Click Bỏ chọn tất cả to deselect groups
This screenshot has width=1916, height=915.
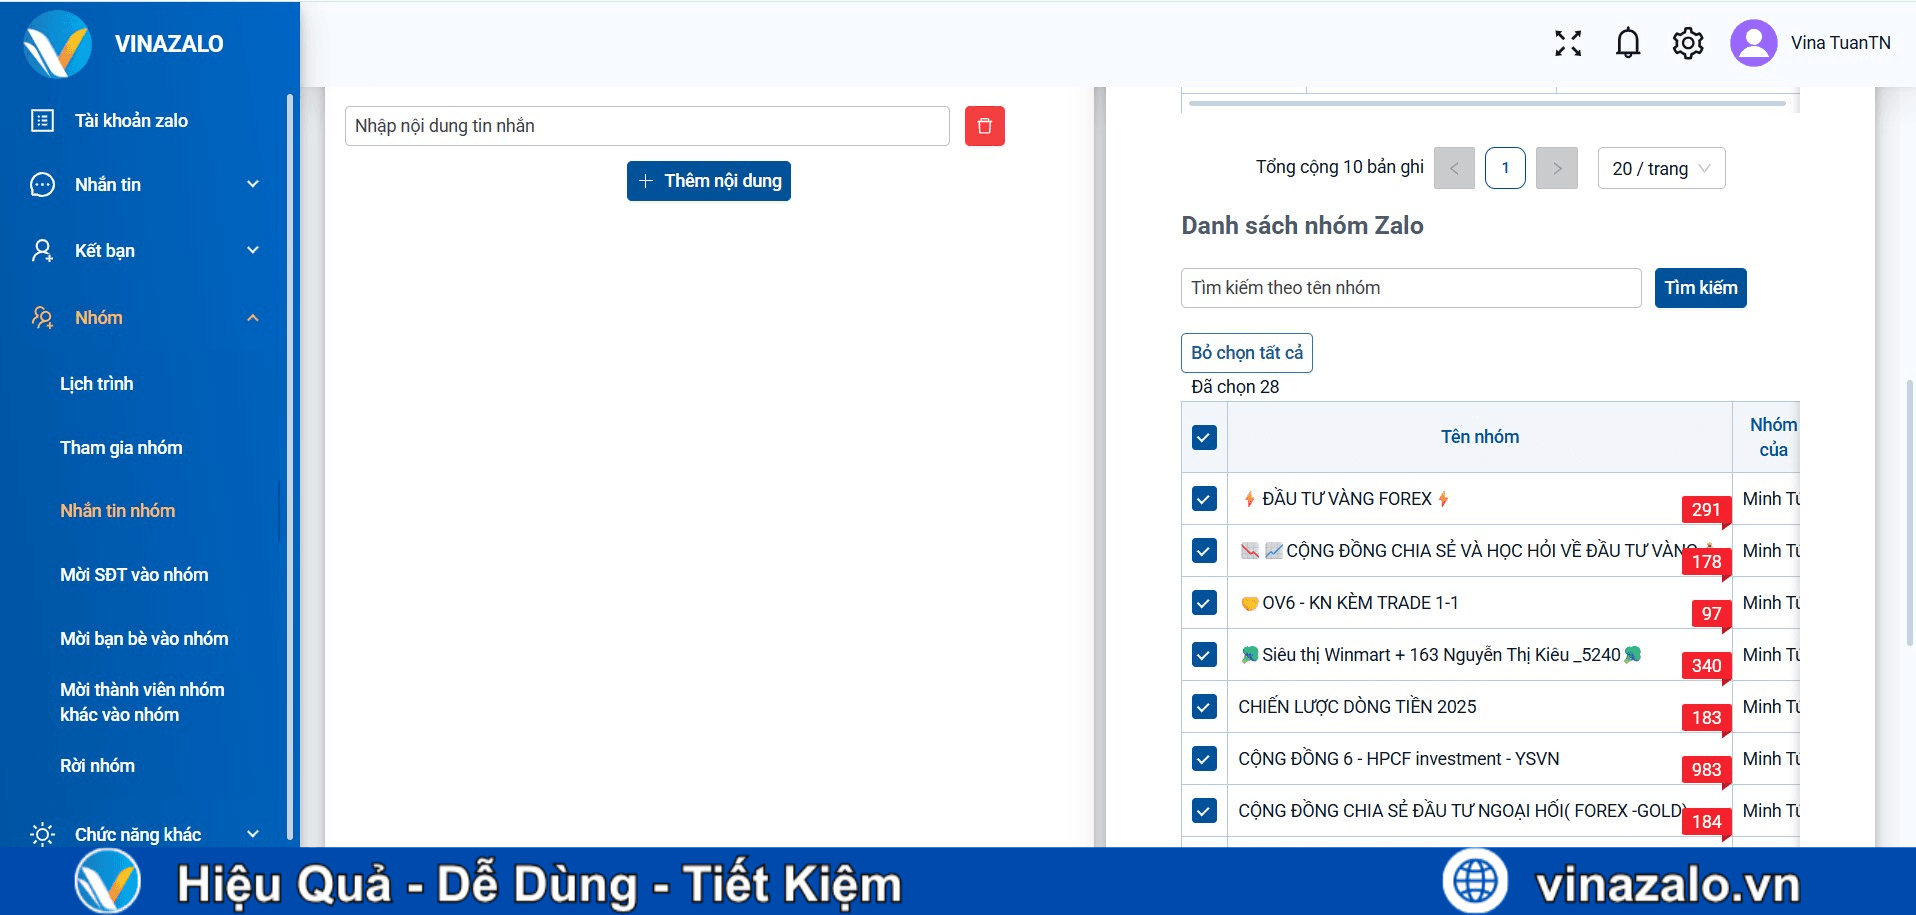pyautogui.click(x=1246, y=352)
